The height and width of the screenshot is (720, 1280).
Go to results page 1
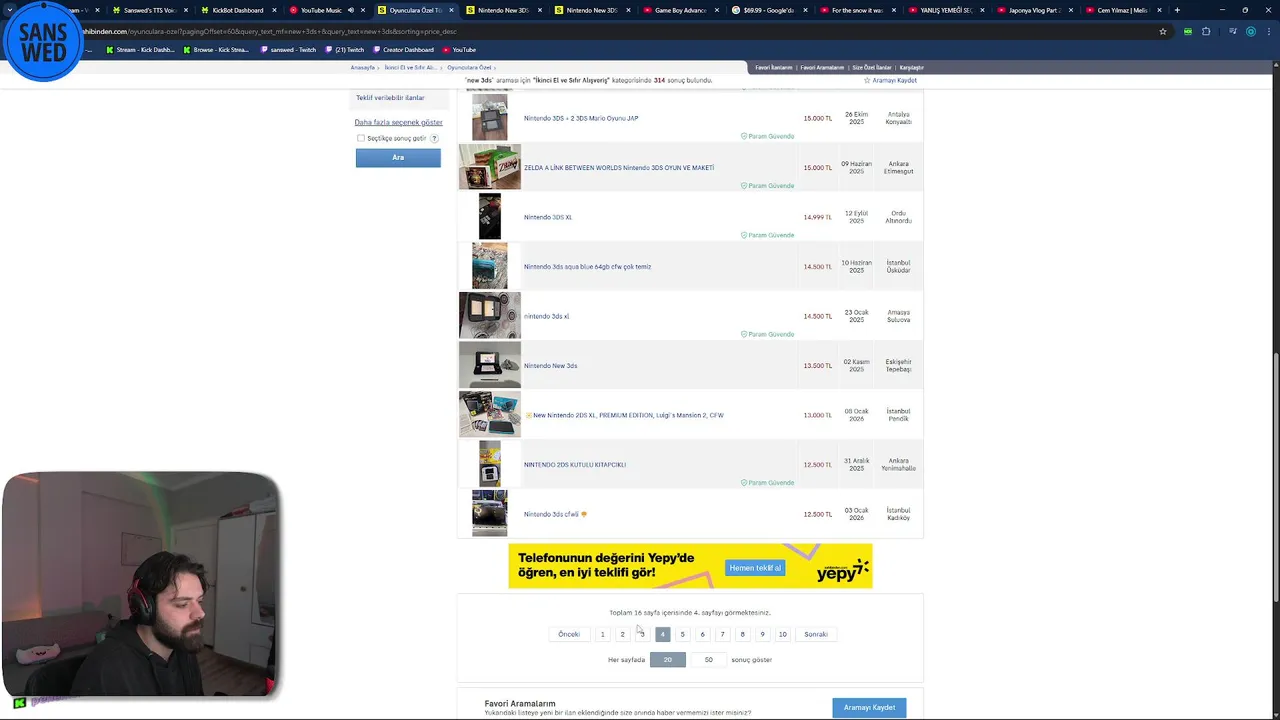pos(602,634)
